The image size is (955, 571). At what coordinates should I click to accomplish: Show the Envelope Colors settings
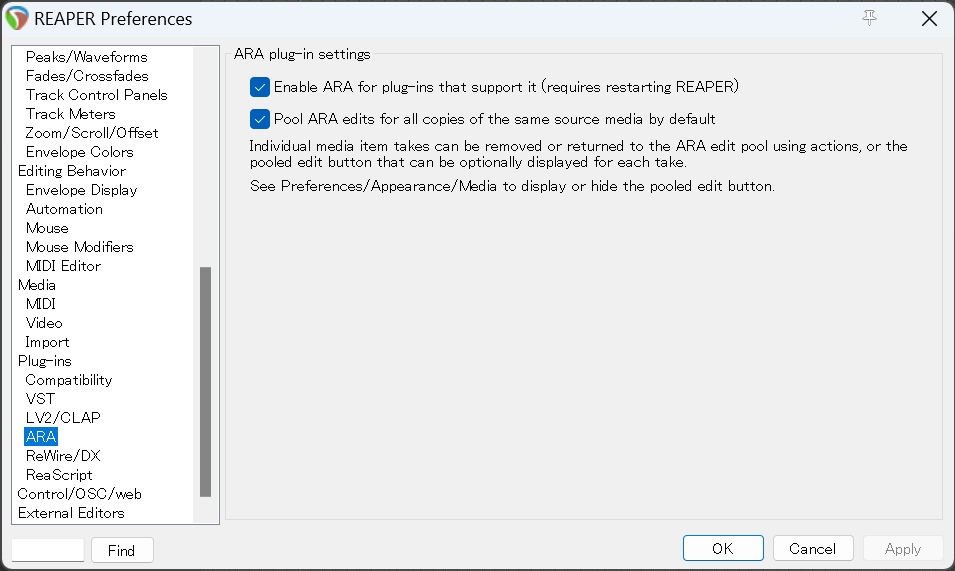point(79,152)
